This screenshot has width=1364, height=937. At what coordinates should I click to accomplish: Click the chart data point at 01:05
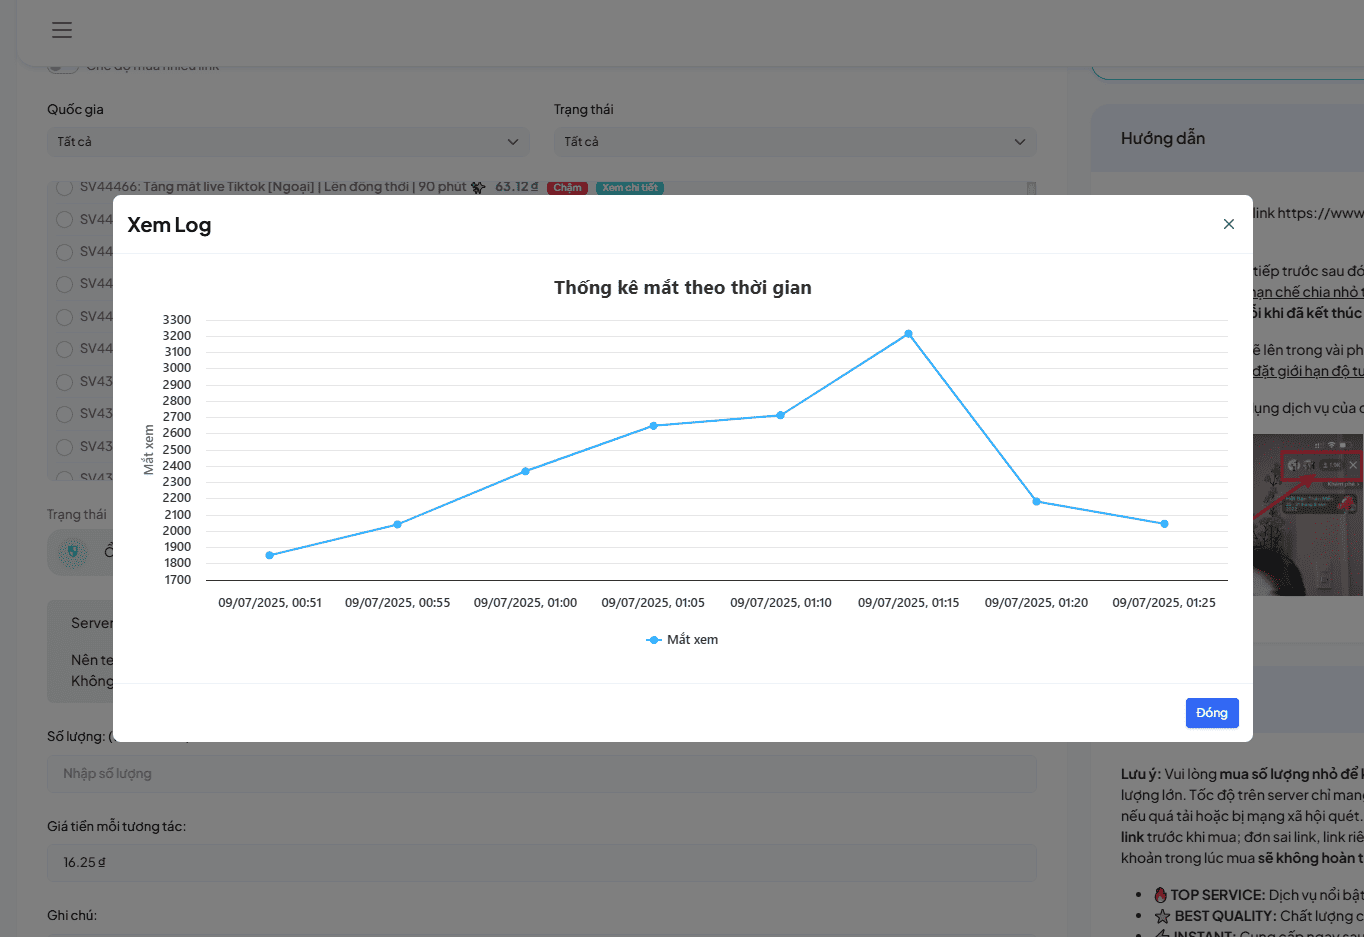click(654, 426)
